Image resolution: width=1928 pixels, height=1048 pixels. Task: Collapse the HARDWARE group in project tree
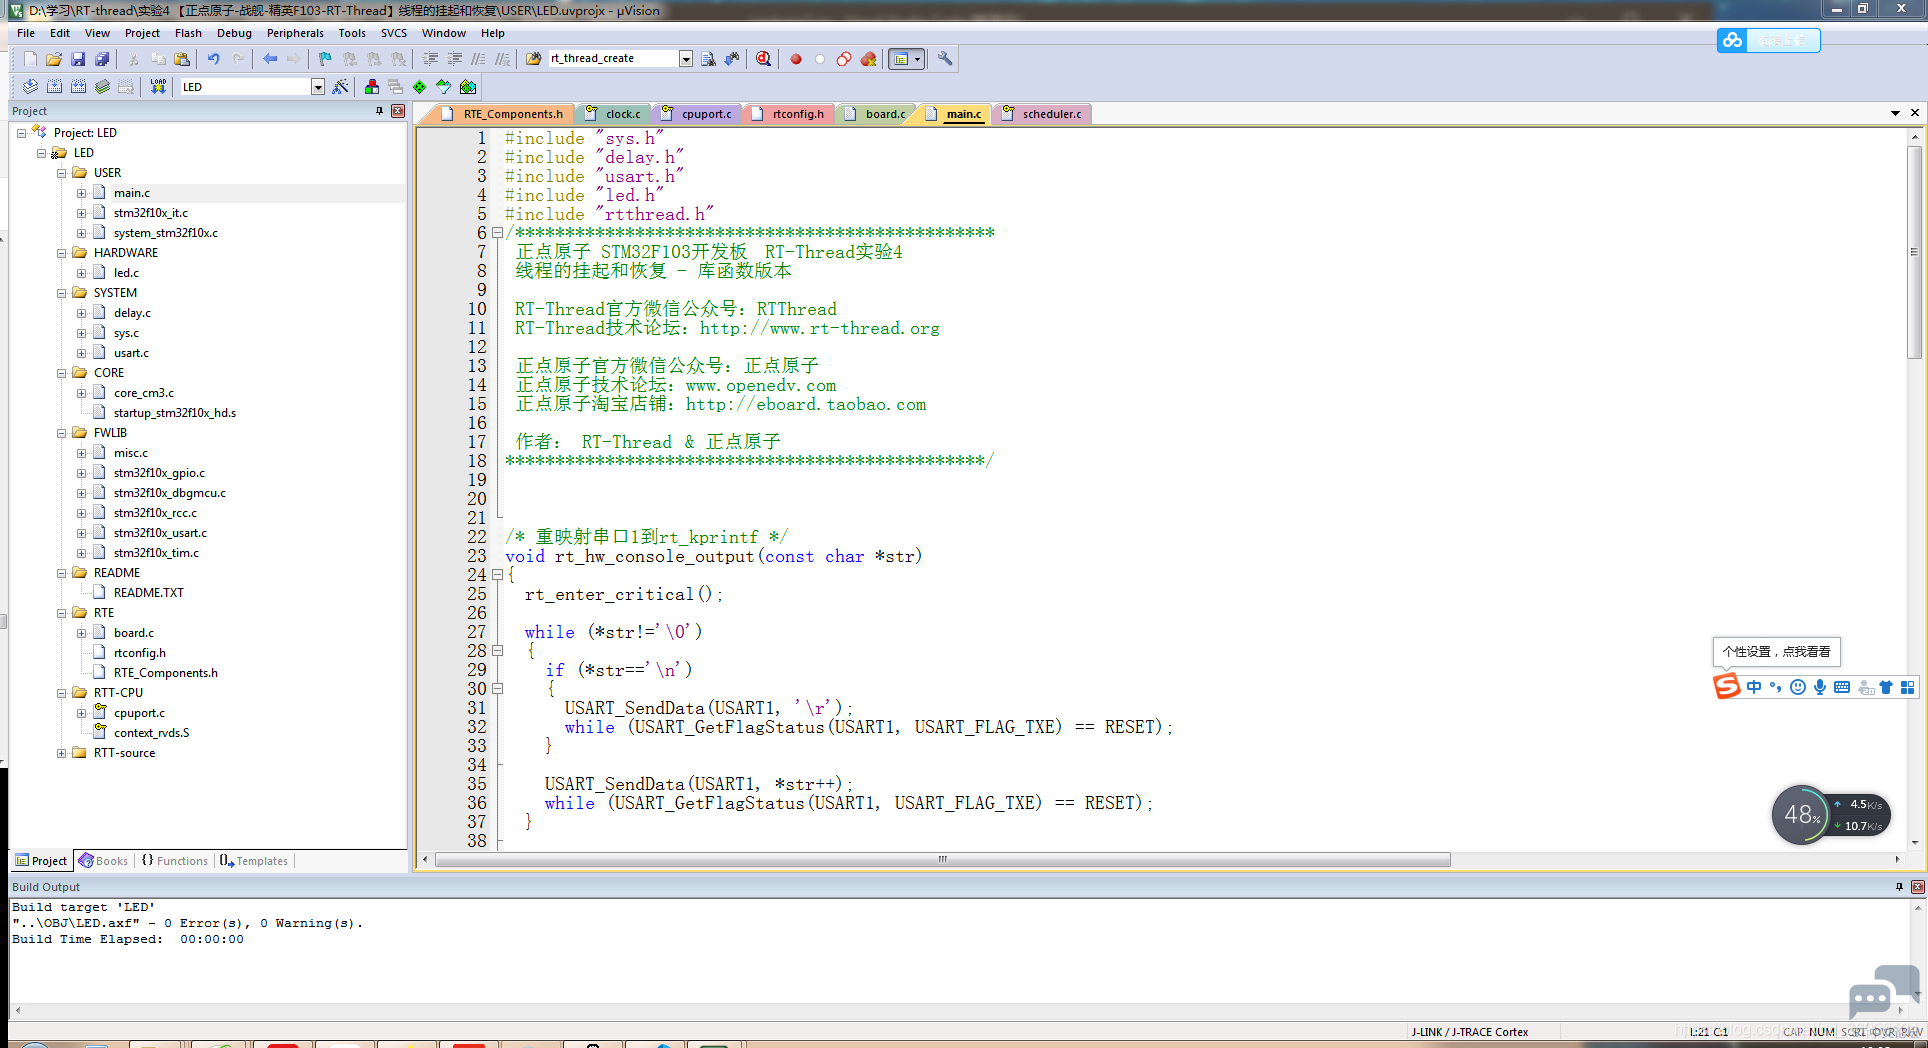click(62, 253)
